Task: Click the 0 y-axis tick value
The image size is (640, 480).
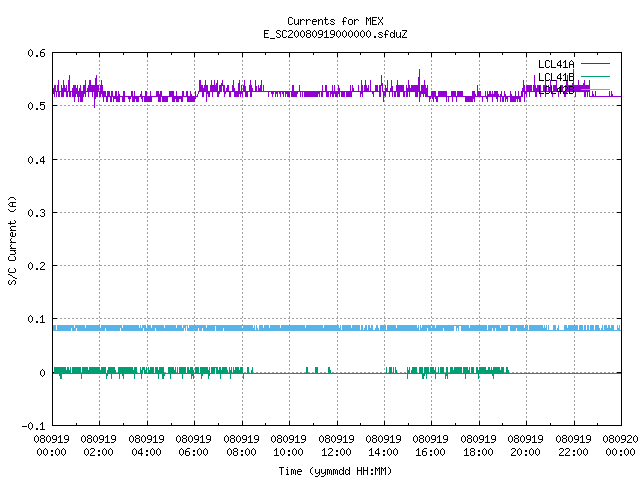Action: tap(42, 373)
